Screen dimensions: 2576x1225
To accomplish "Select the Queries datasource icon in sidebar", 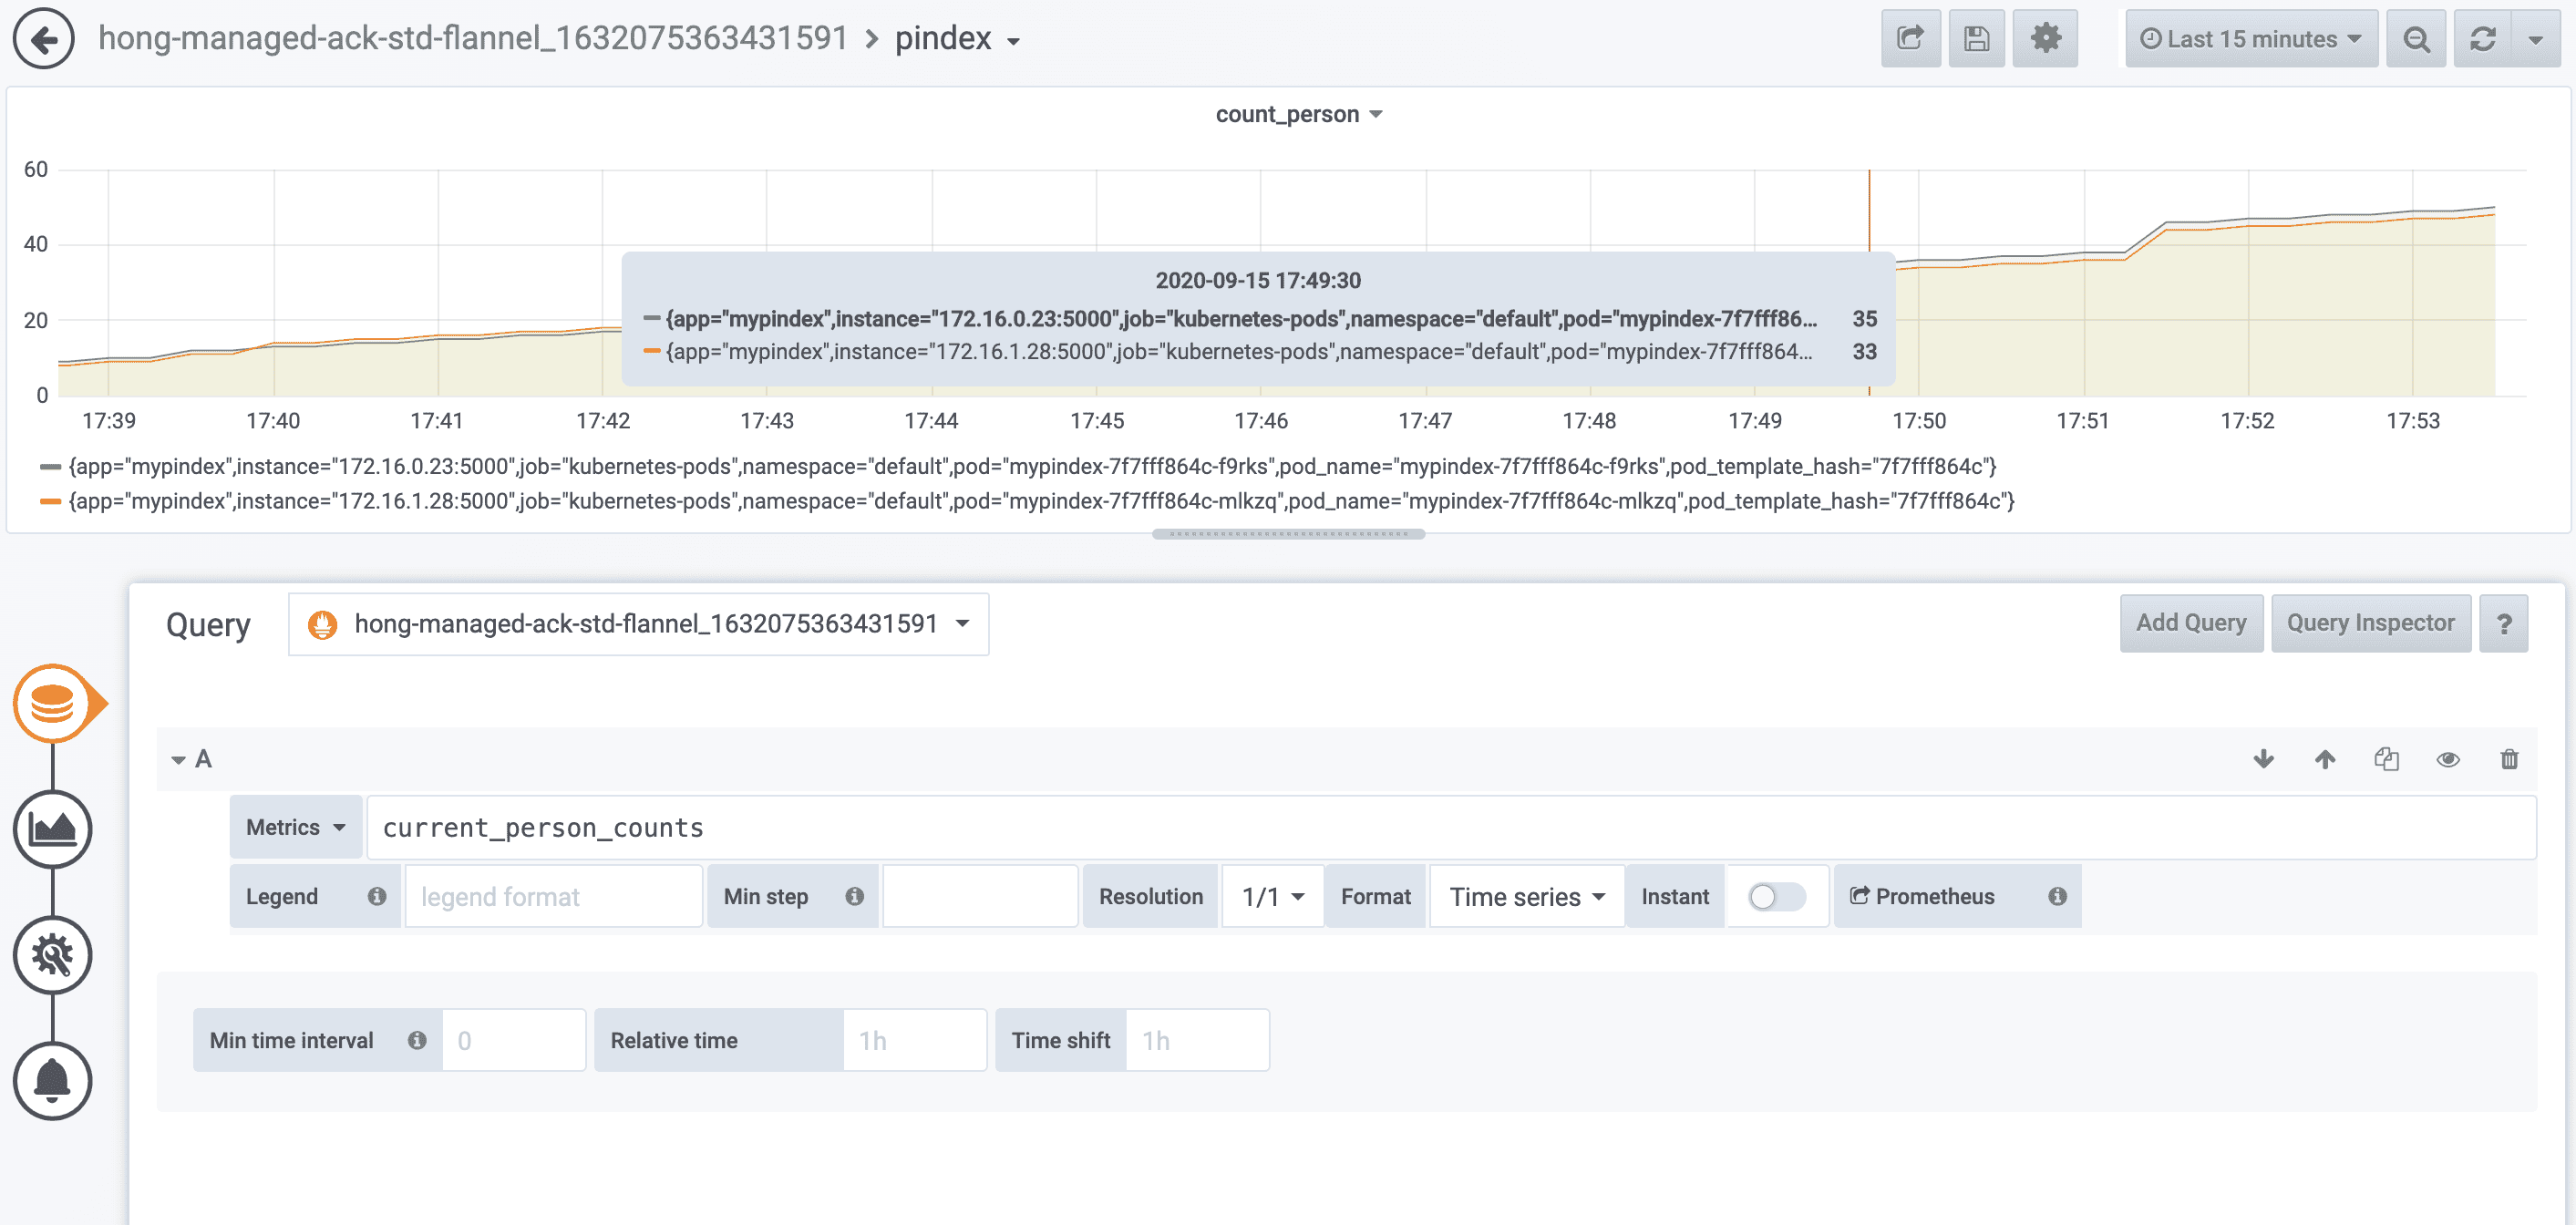I will [55, 703].
